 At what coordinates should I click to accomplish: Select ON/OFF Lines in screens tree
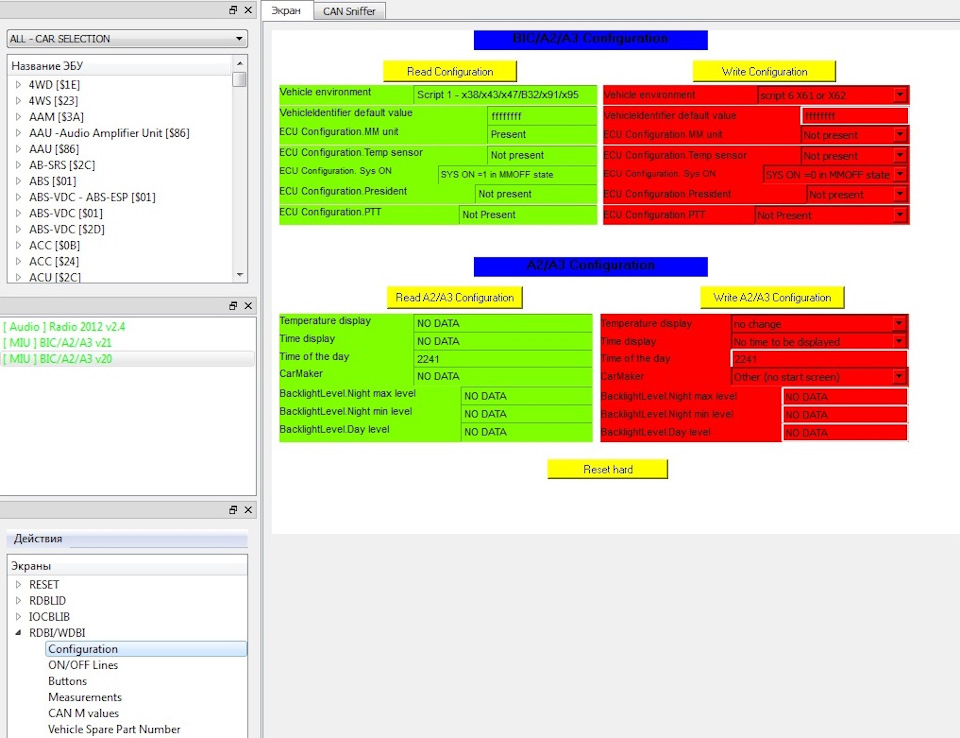tap(83, 665)
